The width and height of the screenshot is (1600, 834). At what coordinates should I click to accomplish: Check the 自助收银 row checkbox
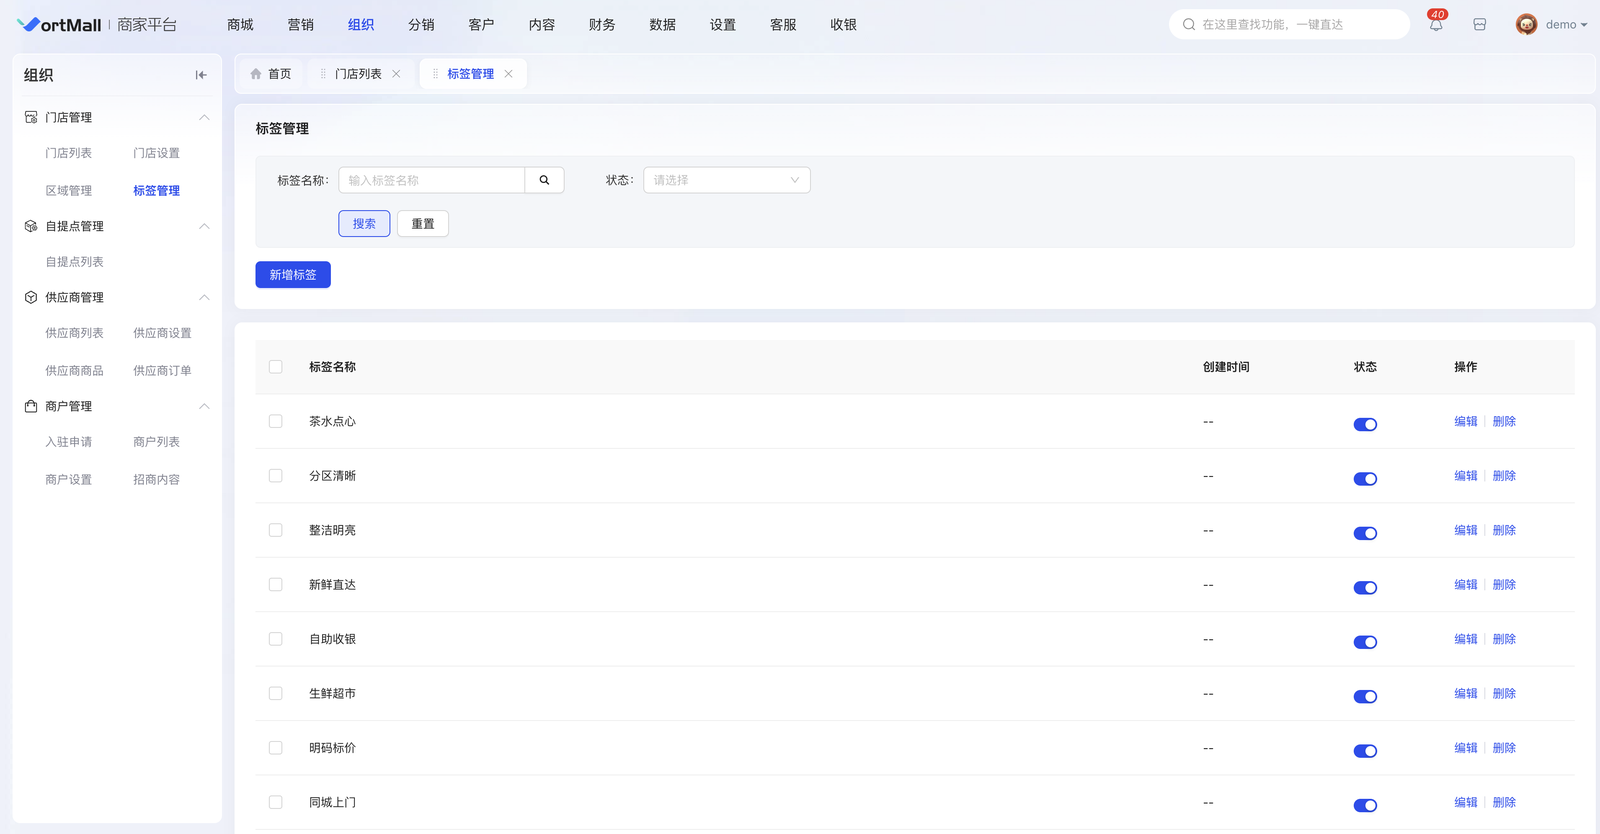pyautogui.click(x=276, y=639)
